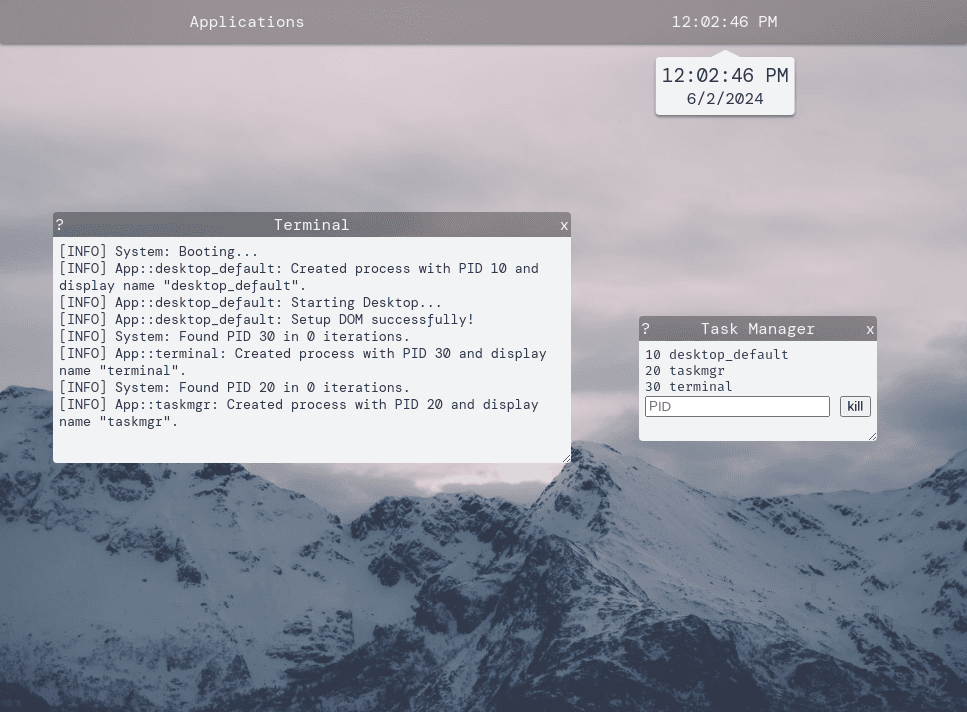This screenshot has height=712, width=967.
Task: Focus the PID input field
Action: (x=737, y=406)
